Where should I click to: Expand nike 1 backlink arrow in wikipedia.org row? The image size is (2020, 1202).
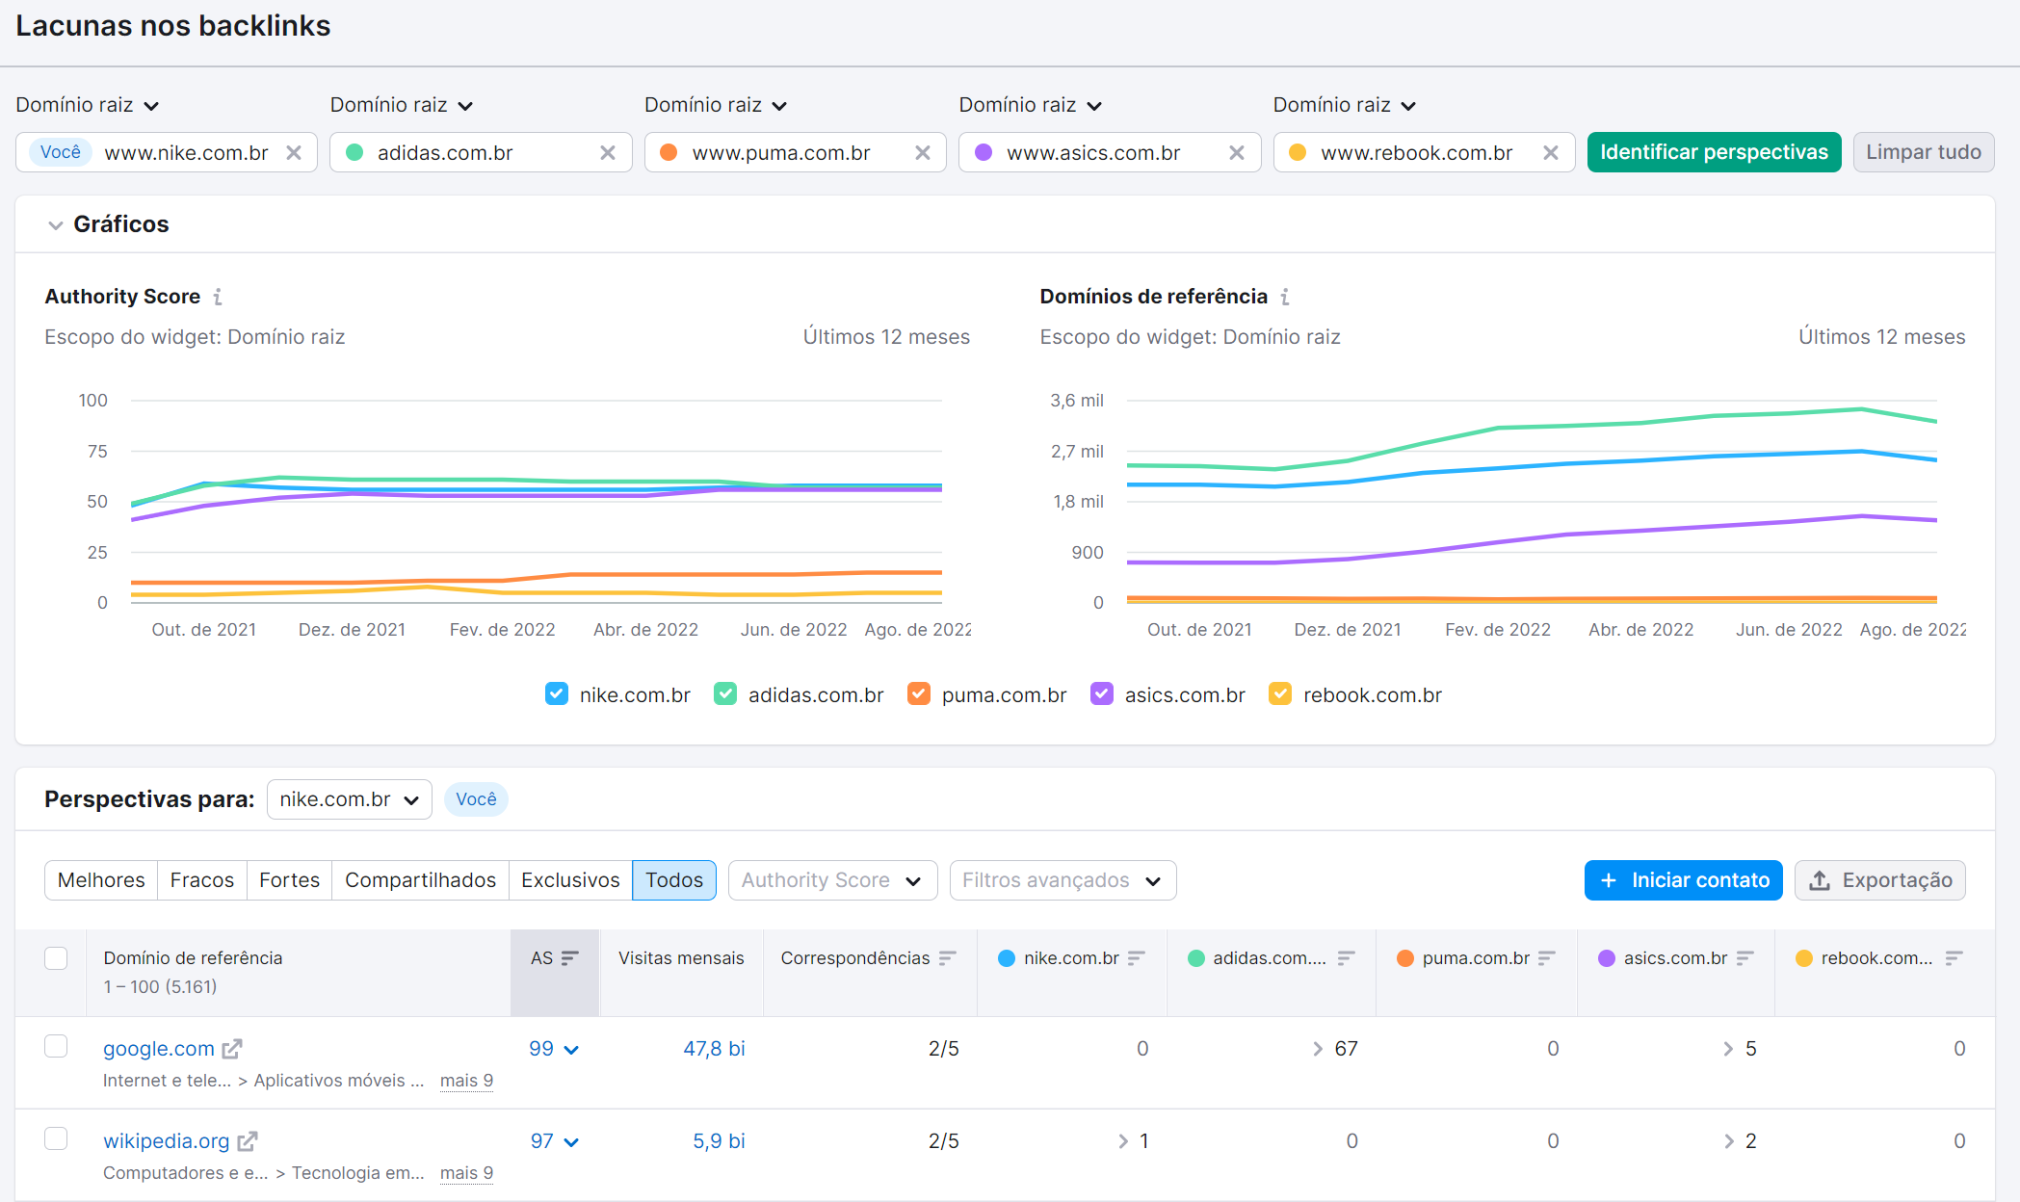pos(1123,1141)
